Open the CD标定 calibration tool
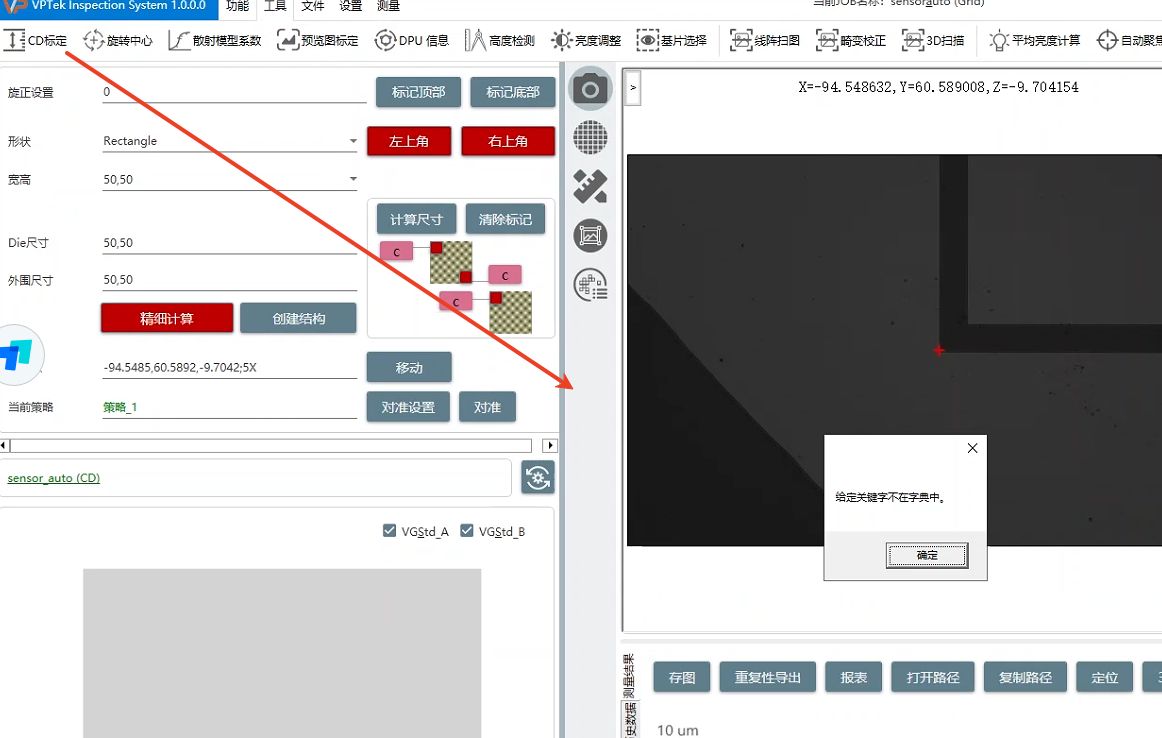The width and height of the screenshot is (1162, 738). click(x=37, y=41)
